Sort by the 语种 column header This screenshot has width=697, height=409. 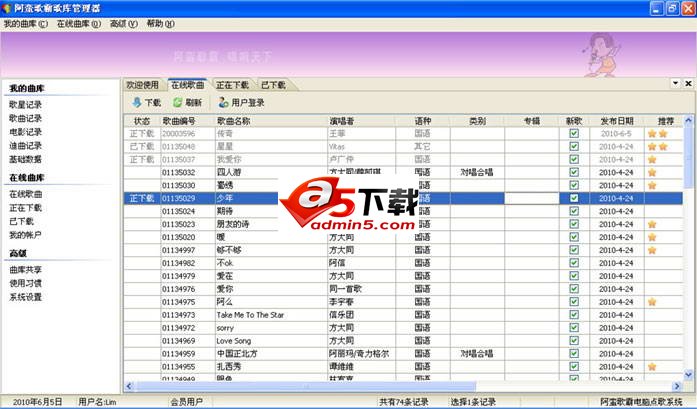coord(423,121)
